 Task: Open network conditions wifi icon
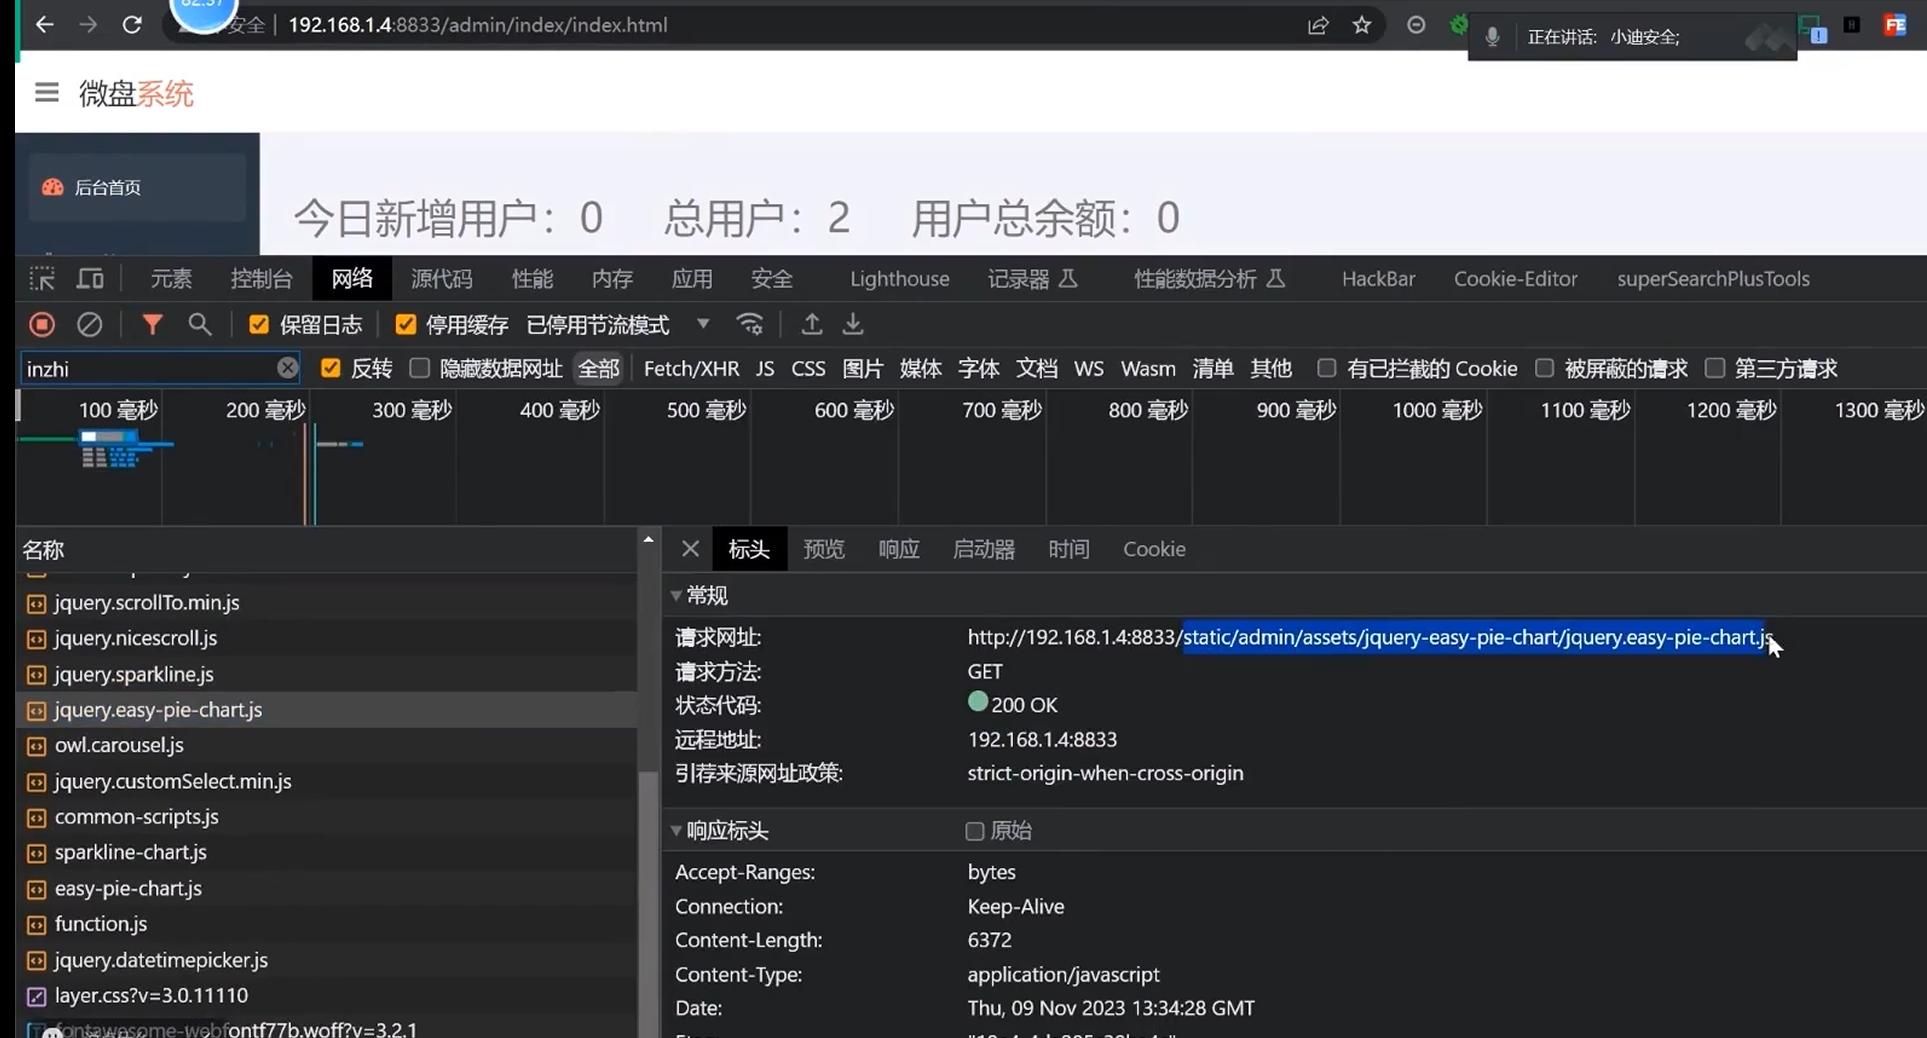pyautogui.click(x=750, y=324)
